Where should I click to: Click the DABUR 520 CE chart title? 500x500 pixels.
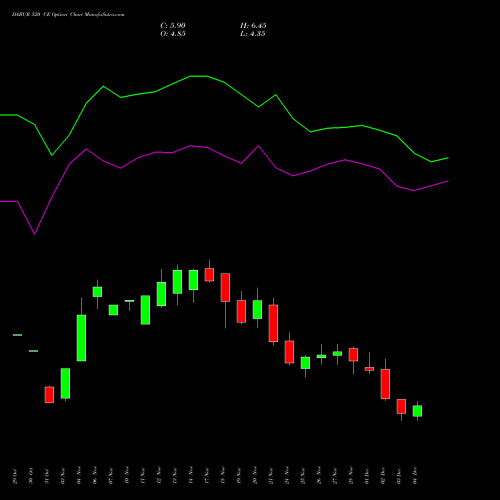[x=68, y=15]
